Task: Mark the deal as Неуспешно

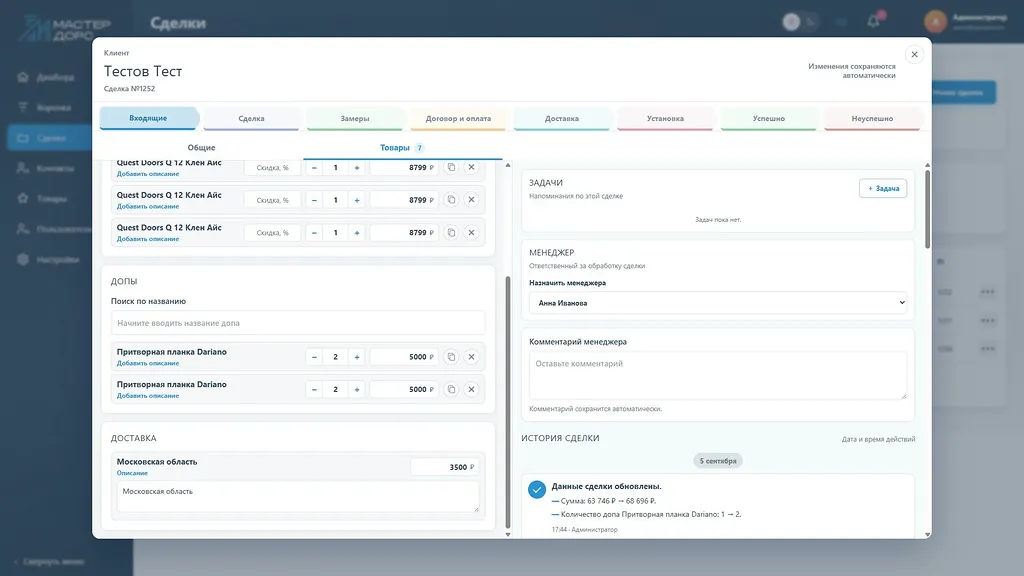Action: (872, 118)
